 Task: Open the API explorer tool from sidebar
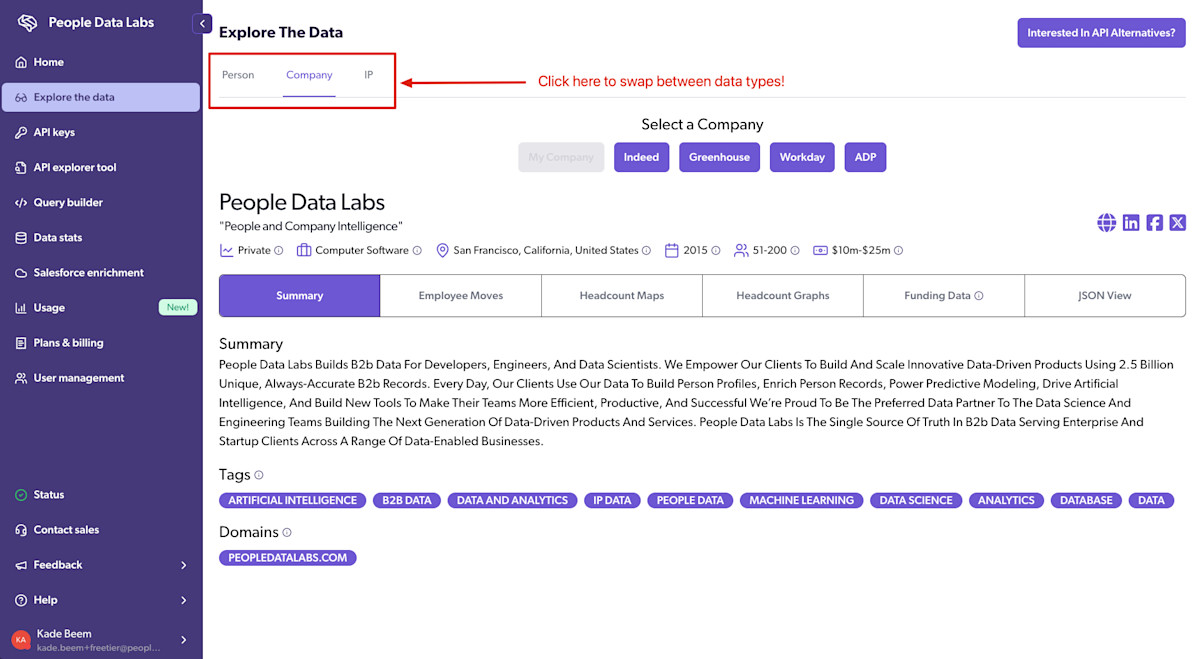(21, 167)
